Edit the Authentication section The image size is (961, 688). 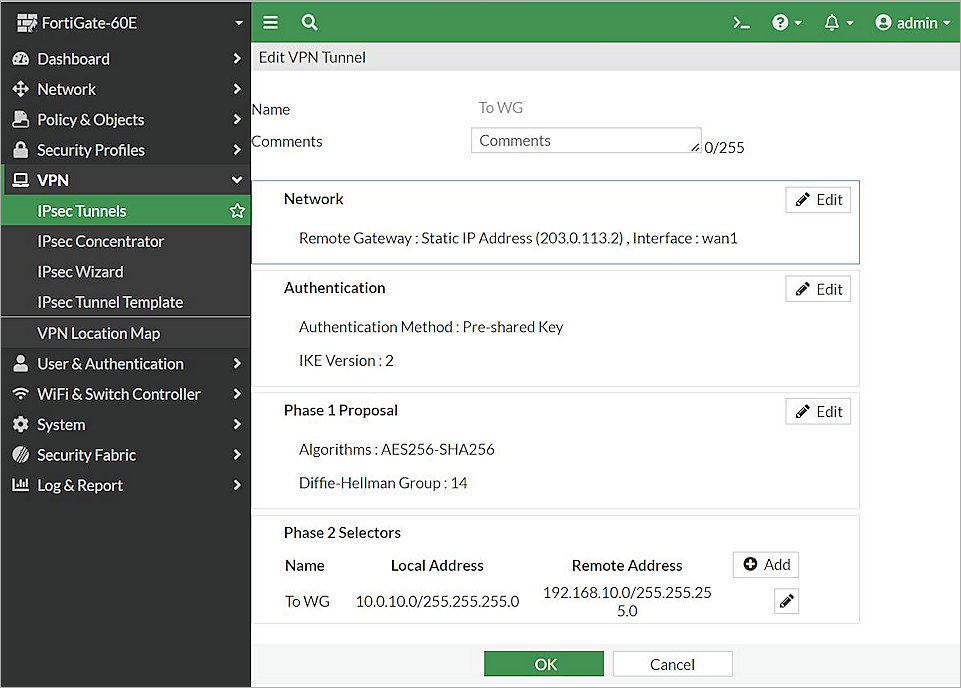coord(817,289)
